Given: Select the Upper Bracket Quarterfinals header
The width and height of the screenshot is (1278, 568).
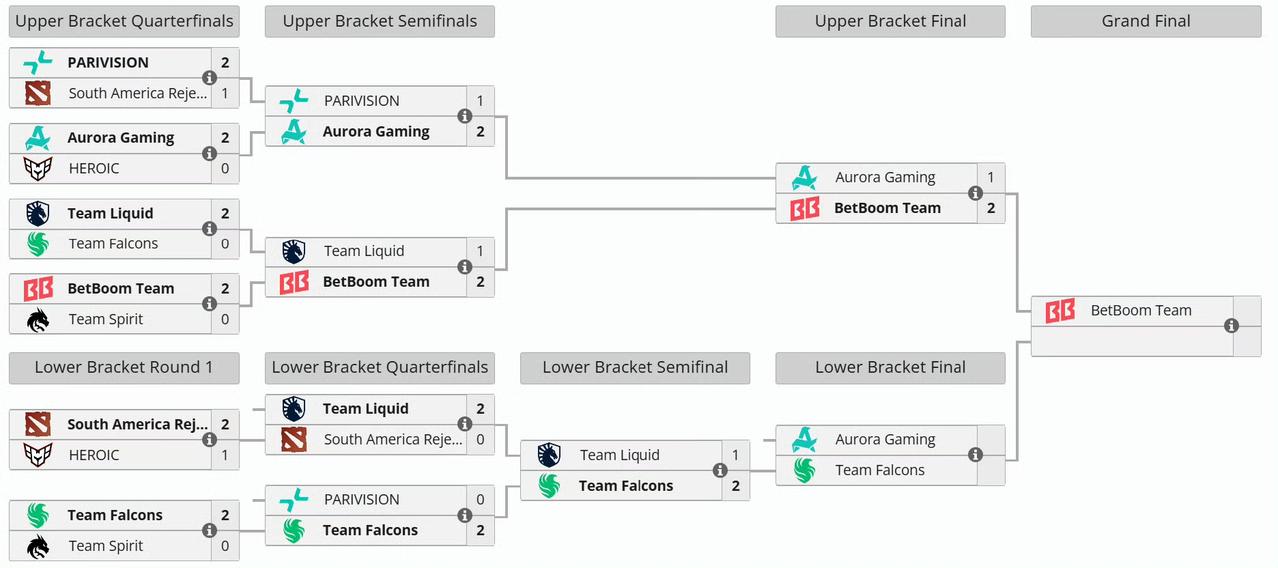Looking at the screenshot, I should click(124, 21).
